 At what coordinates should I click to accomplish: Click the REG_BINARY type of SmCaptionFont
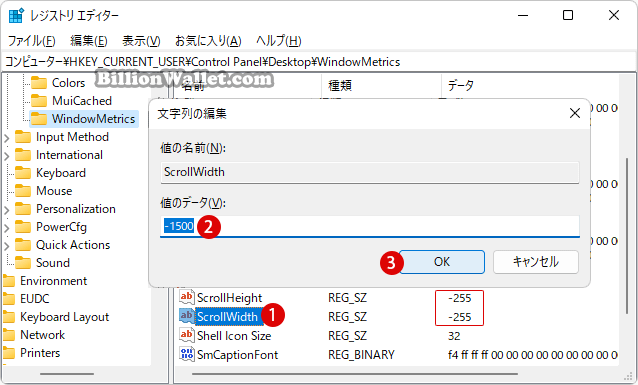[x=361, y=355]
